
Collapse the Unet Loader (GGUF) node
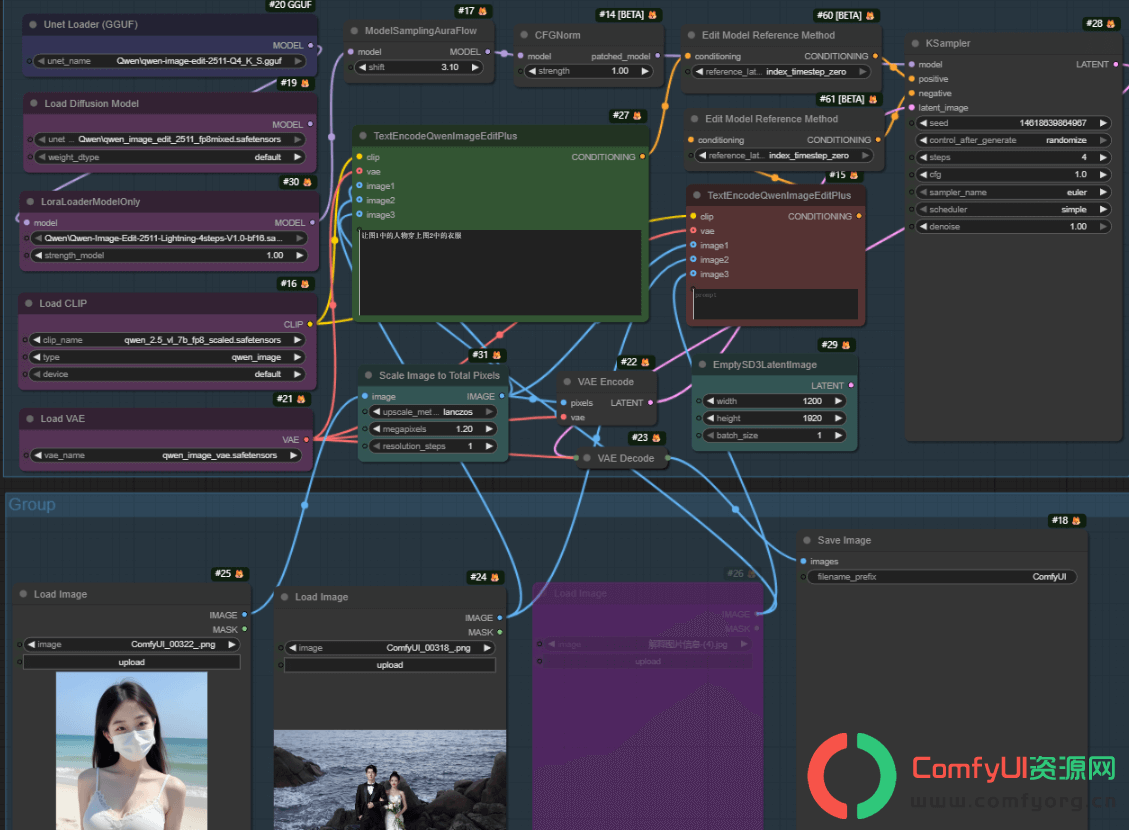point(33,24)
